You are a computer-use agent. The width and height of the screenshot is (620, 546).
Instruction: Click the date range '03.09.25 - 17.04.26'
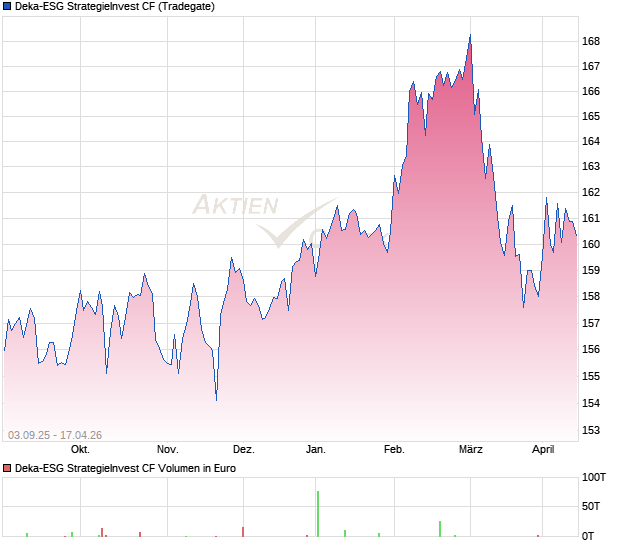[55, 435]
